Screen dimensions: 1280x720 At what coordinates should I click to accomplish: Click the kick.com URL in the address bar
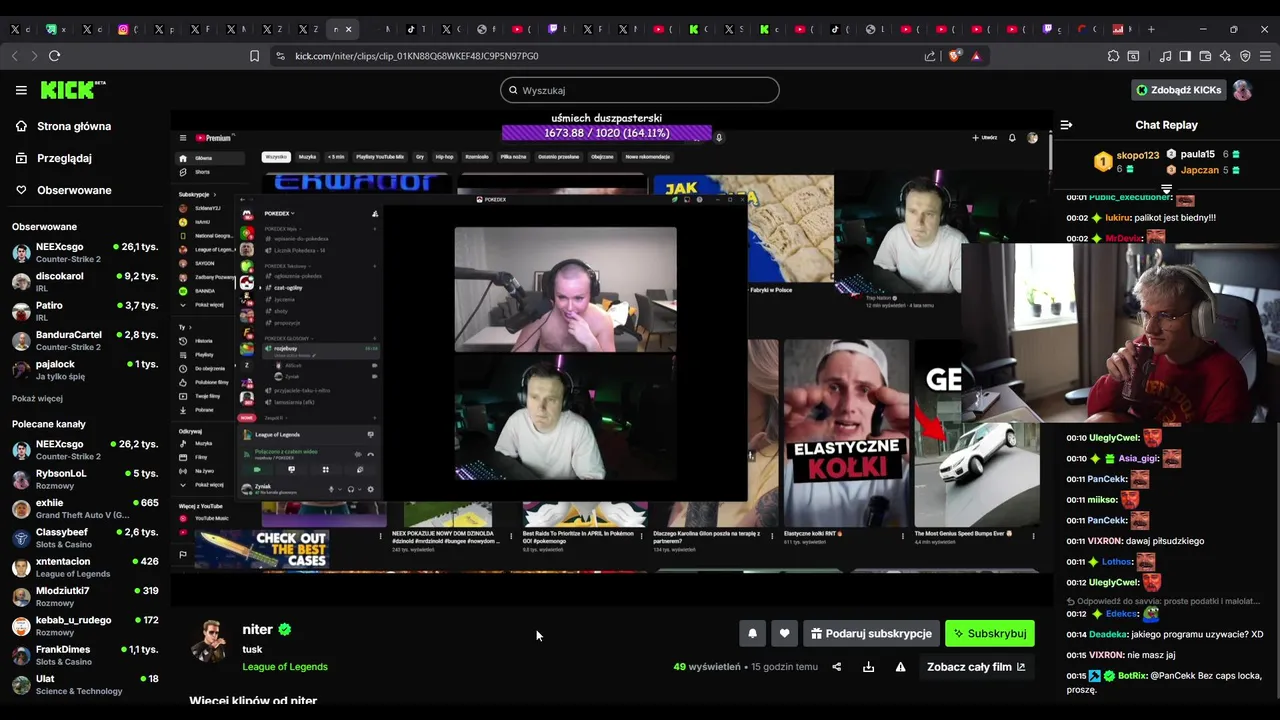pos(416,56)
